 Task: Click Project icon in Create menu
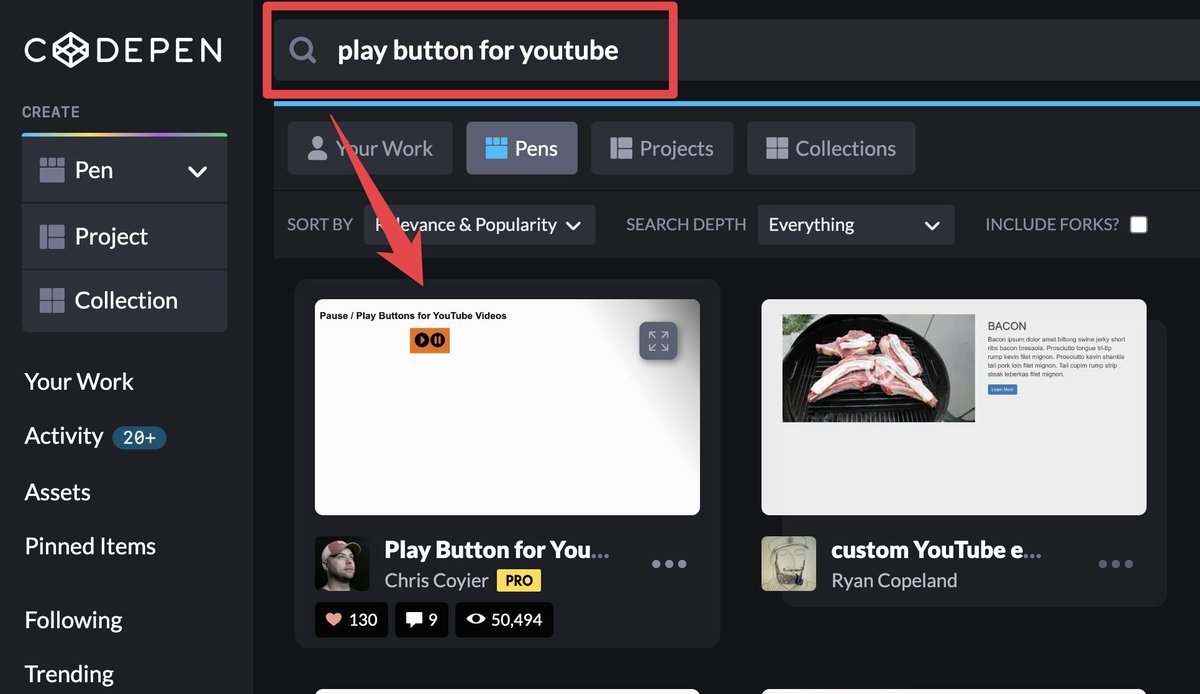click(52, 236)
